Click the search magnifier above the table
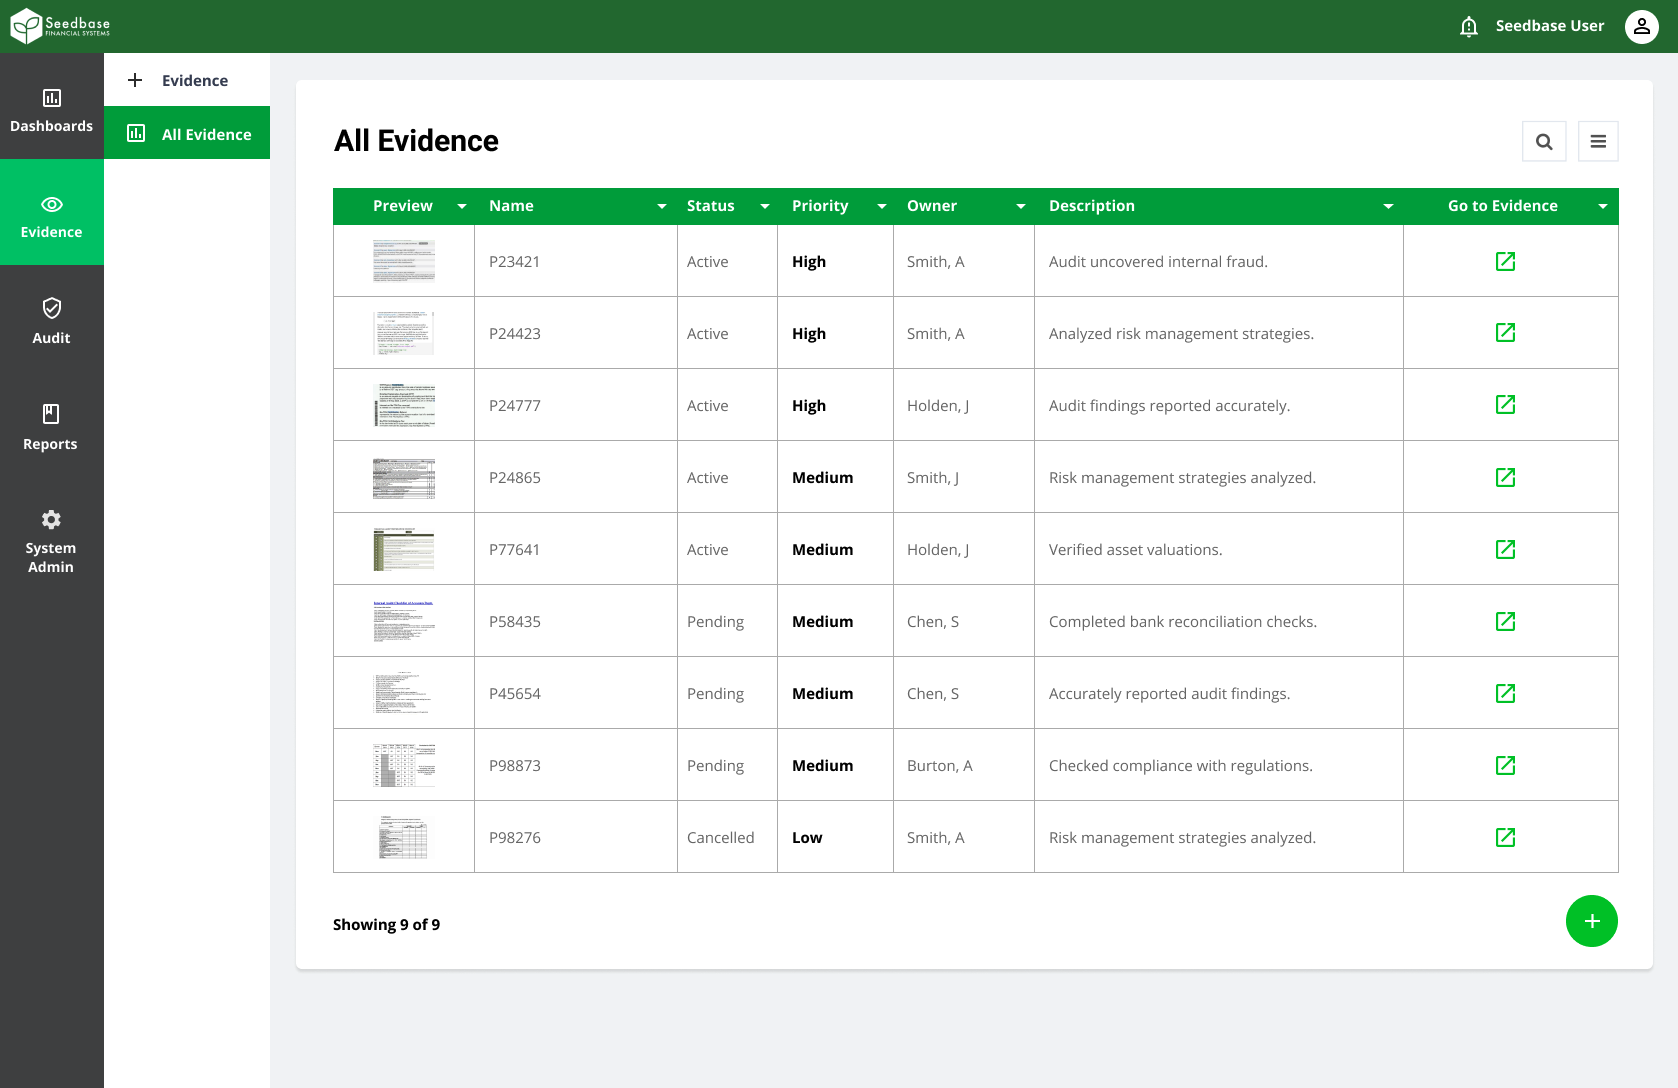 [1544, 141]
